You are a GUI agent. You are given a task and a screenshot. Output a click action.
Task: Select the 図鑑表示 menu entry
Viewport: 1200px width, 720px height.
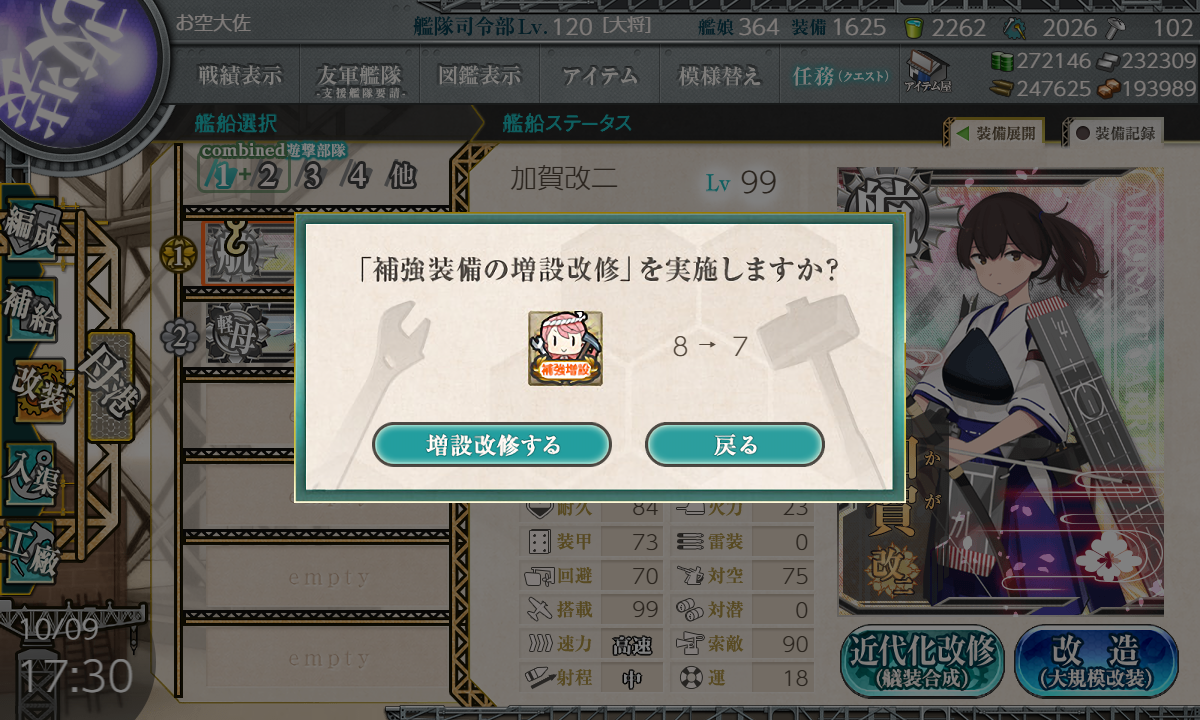[x=479, y=76]
